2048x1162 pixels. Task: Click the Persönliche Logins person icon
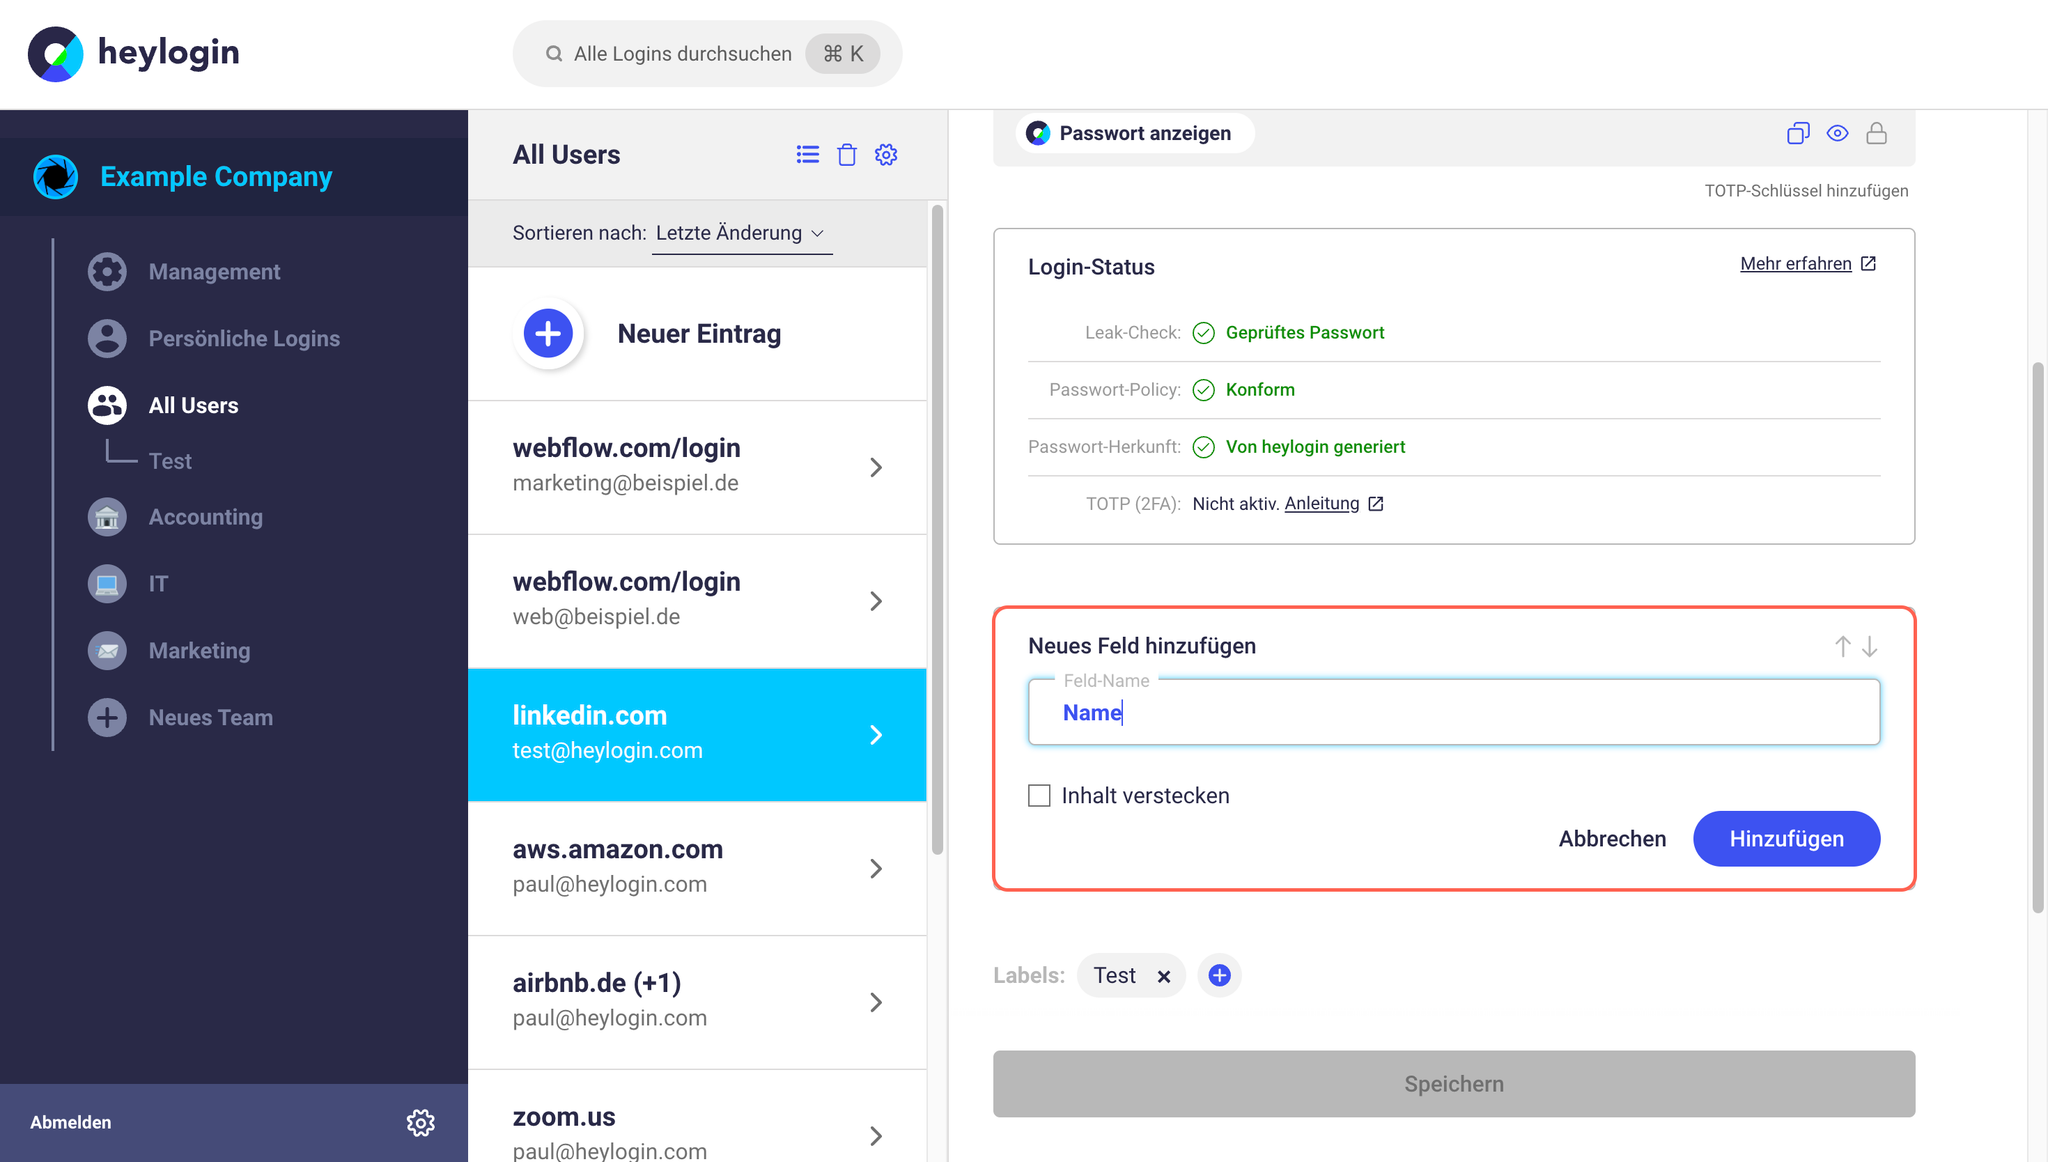(x=107, y=339)
